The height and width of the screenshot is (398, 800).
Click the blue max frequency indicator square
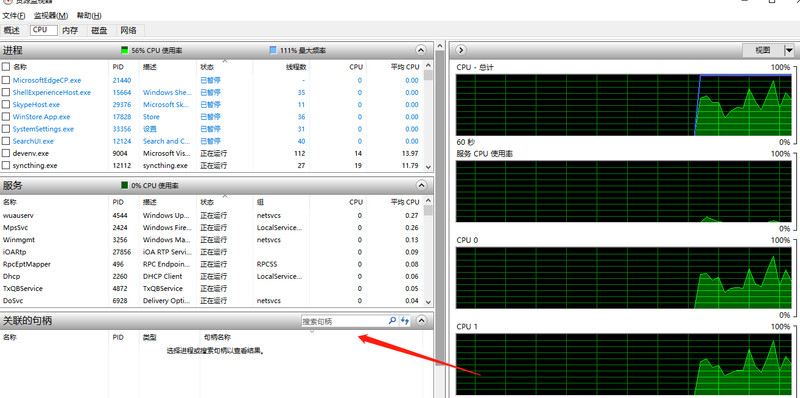273,50
